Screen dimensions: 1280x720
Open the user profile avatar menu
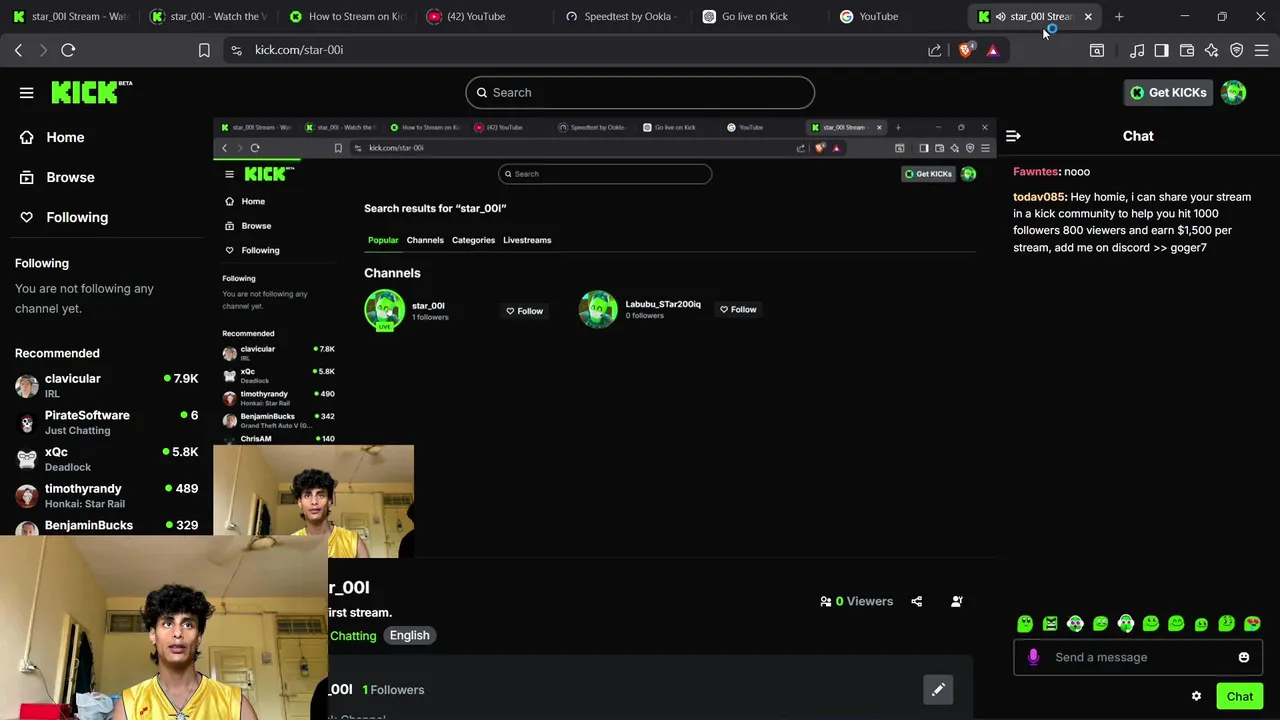point(1234,92)
